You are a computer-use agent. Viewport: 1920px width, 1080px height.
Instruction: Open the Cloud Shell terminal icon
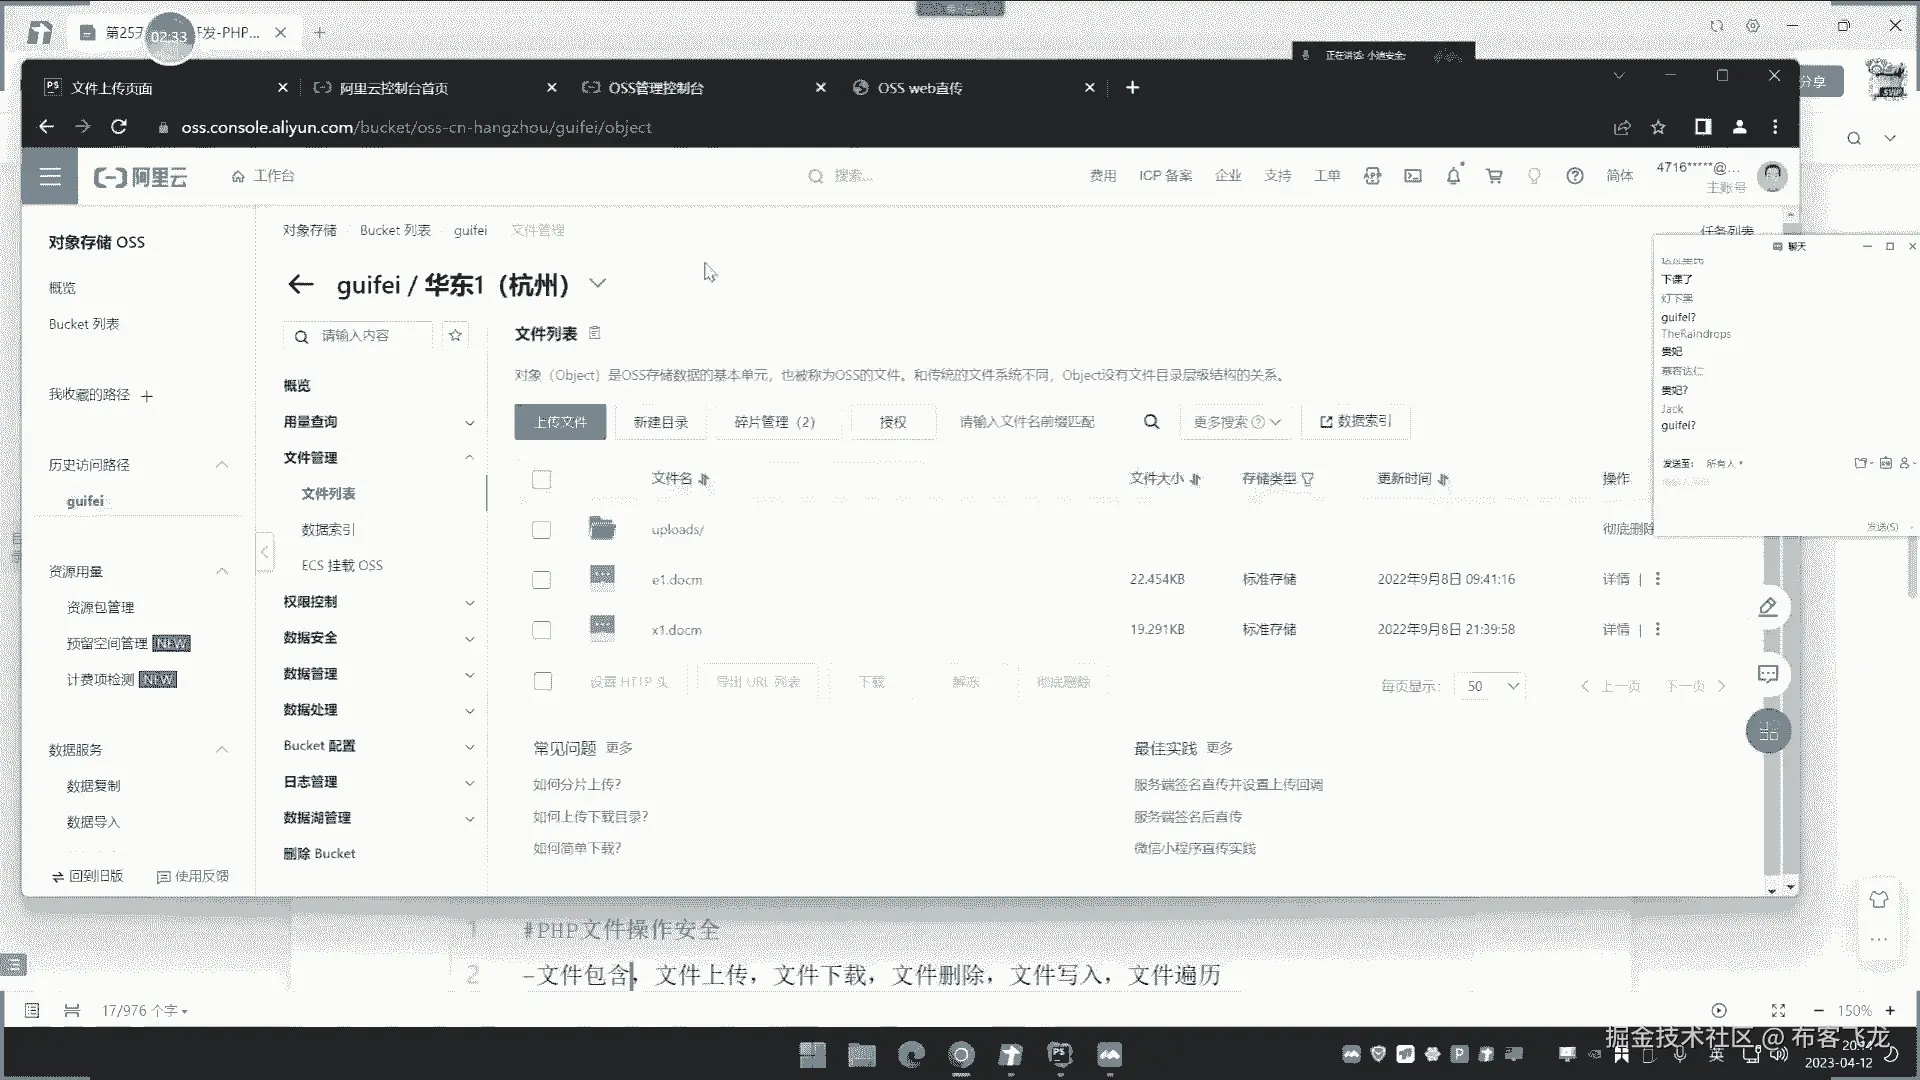tap(1413, 176)
